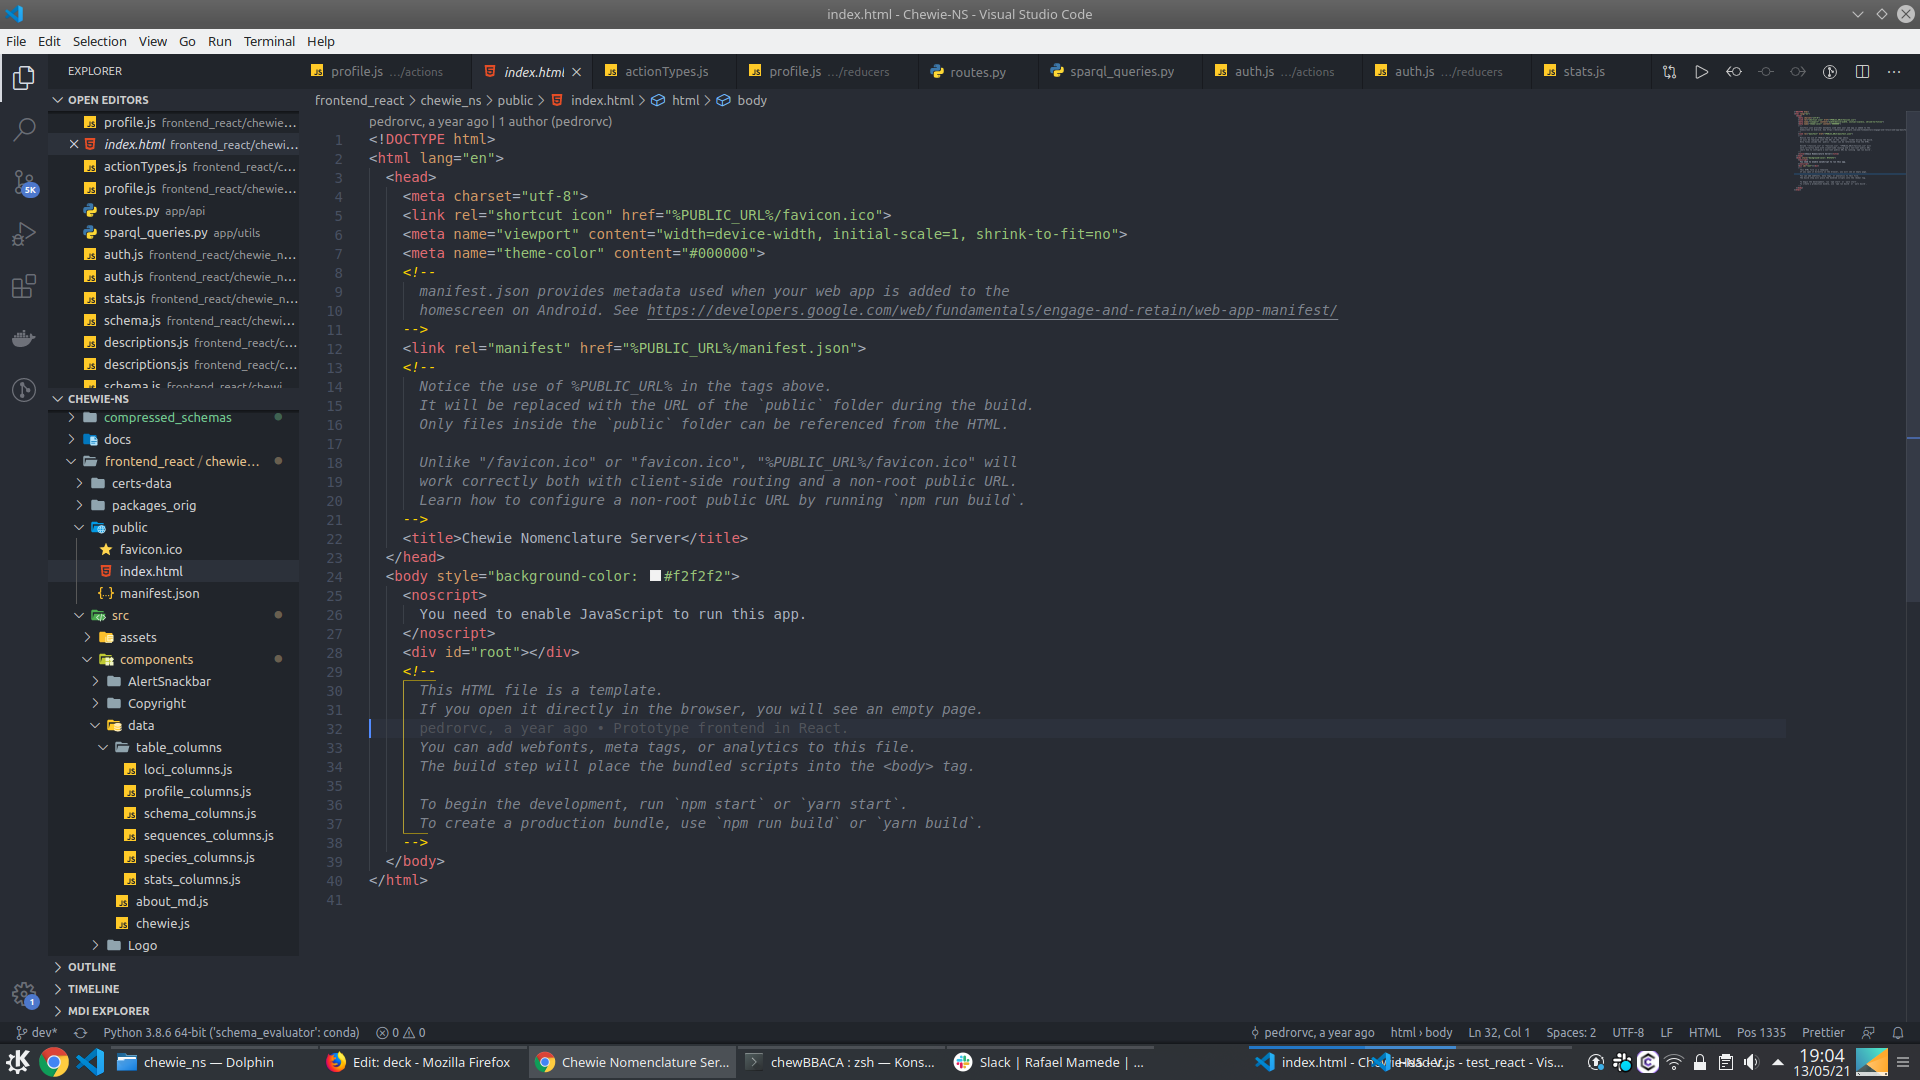Toggle Prettier formatter in status bar

(x=1823, y=1033)
